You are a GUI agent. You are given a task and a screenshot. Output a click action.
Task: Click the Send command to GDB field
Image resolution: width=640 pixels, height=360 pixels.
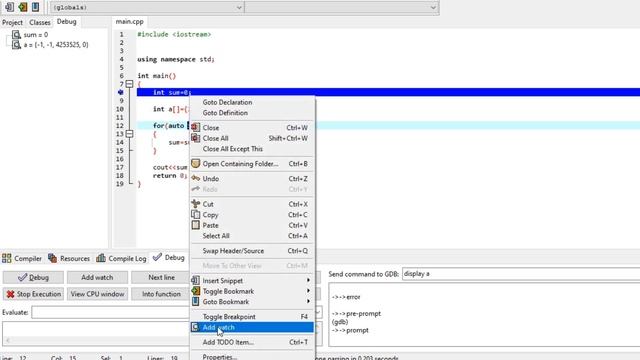click(521, 274)
